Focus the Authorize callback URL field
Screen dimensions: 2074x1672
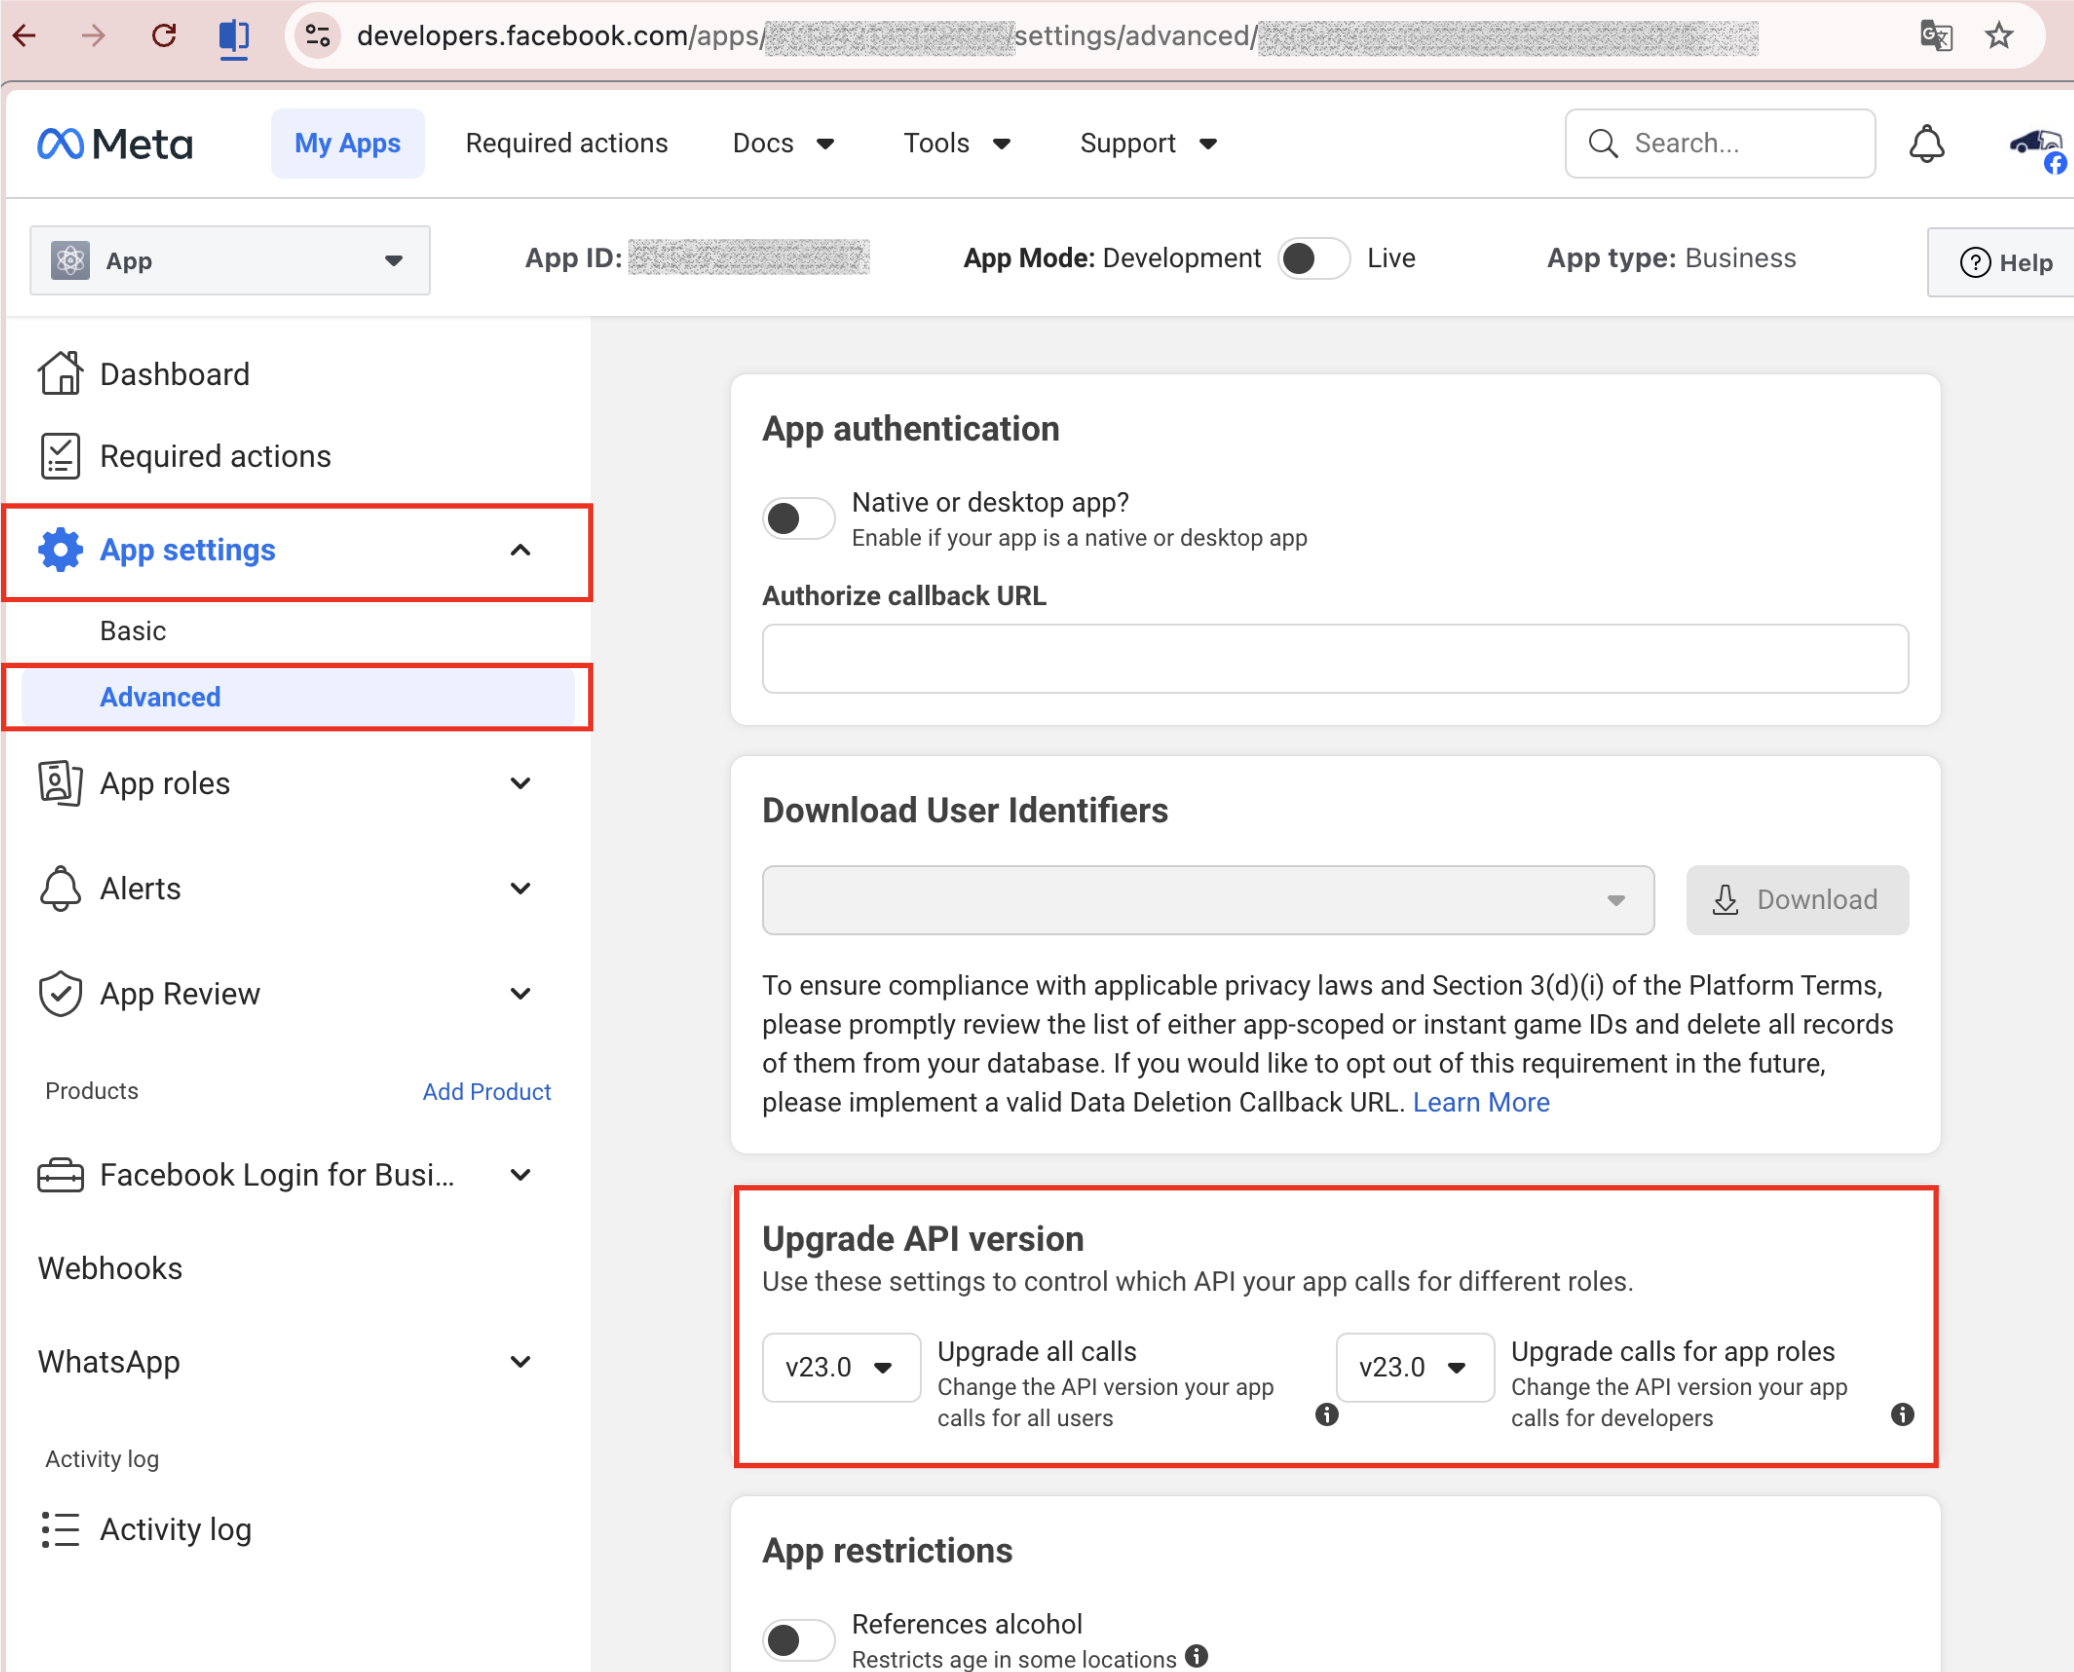tap(1335, 659)
